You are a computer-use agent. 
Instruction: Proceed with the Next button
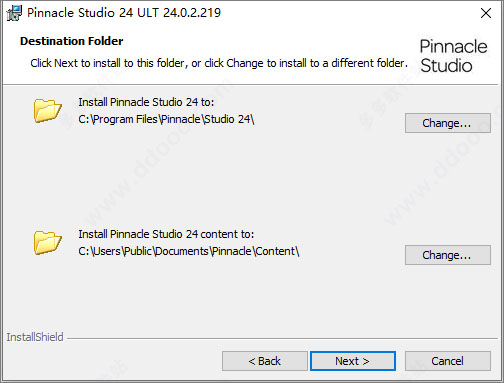353,361
